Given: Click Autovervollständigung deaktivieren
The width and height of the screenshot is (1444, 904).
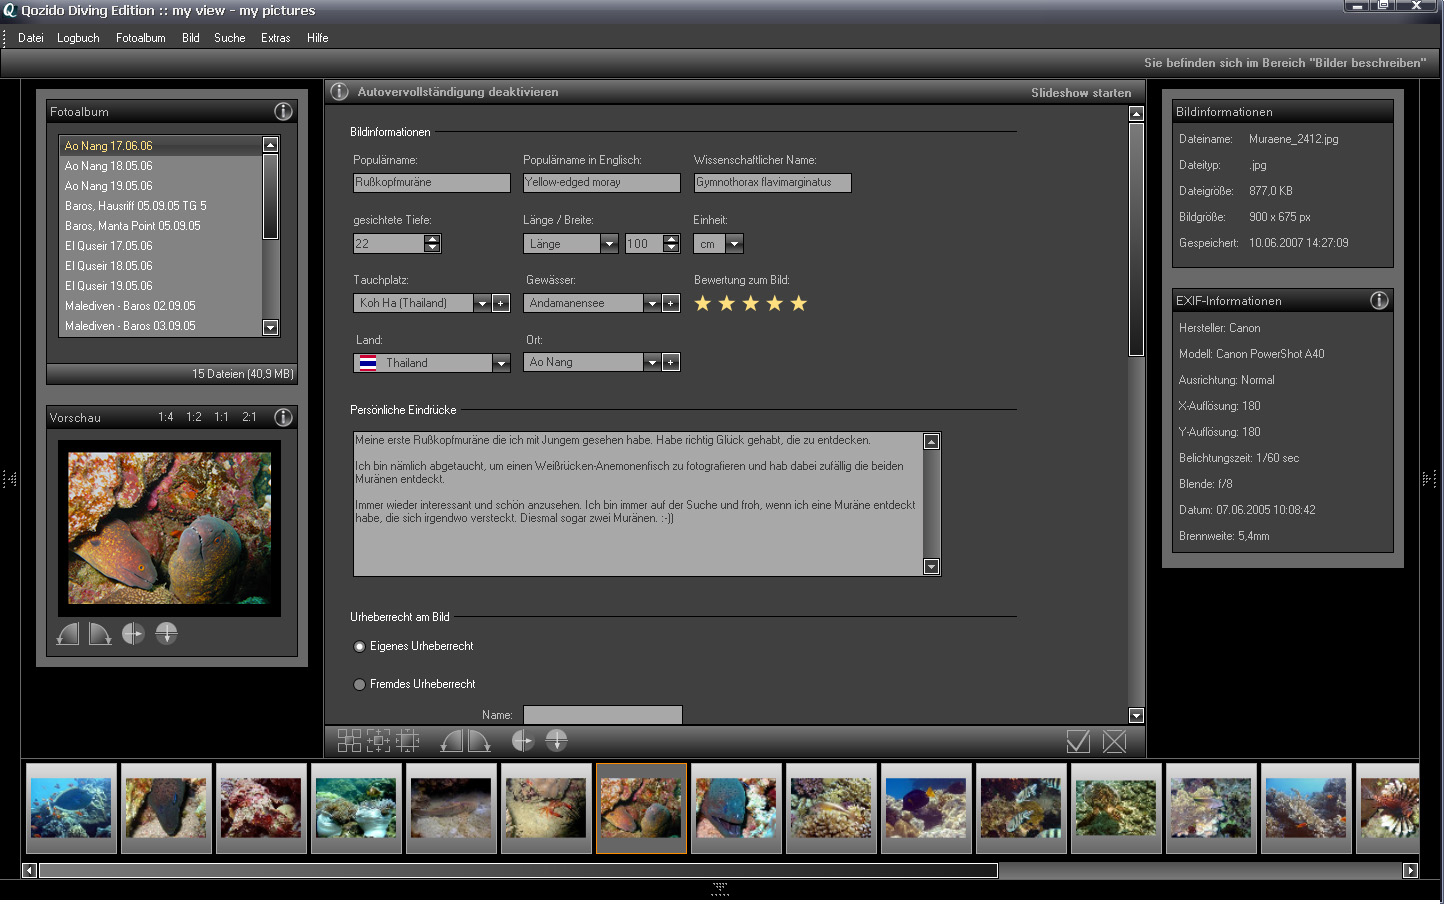Looking at the screenshot, I should 457,92.
